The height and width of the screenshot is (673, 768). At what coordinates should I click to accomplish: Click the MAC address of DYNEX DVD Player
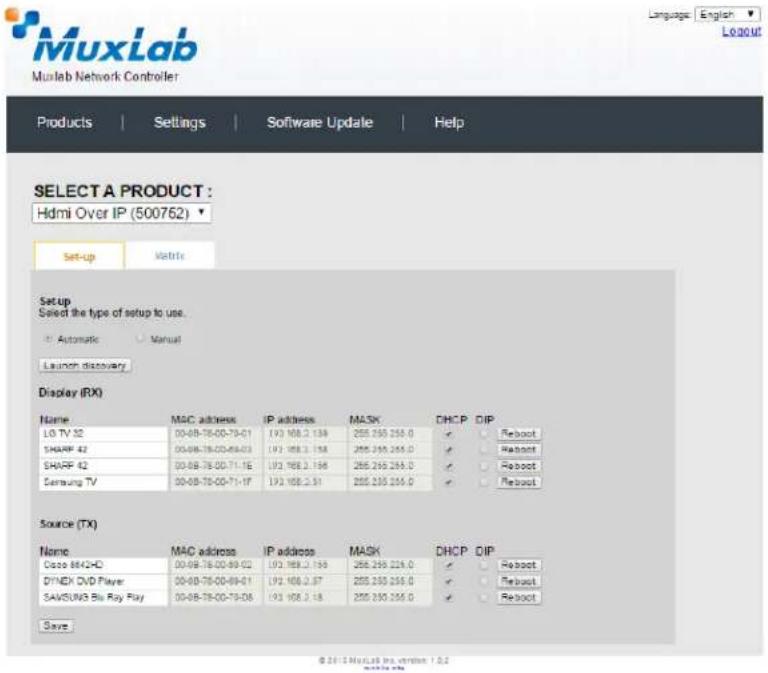[x=215, y=581]
